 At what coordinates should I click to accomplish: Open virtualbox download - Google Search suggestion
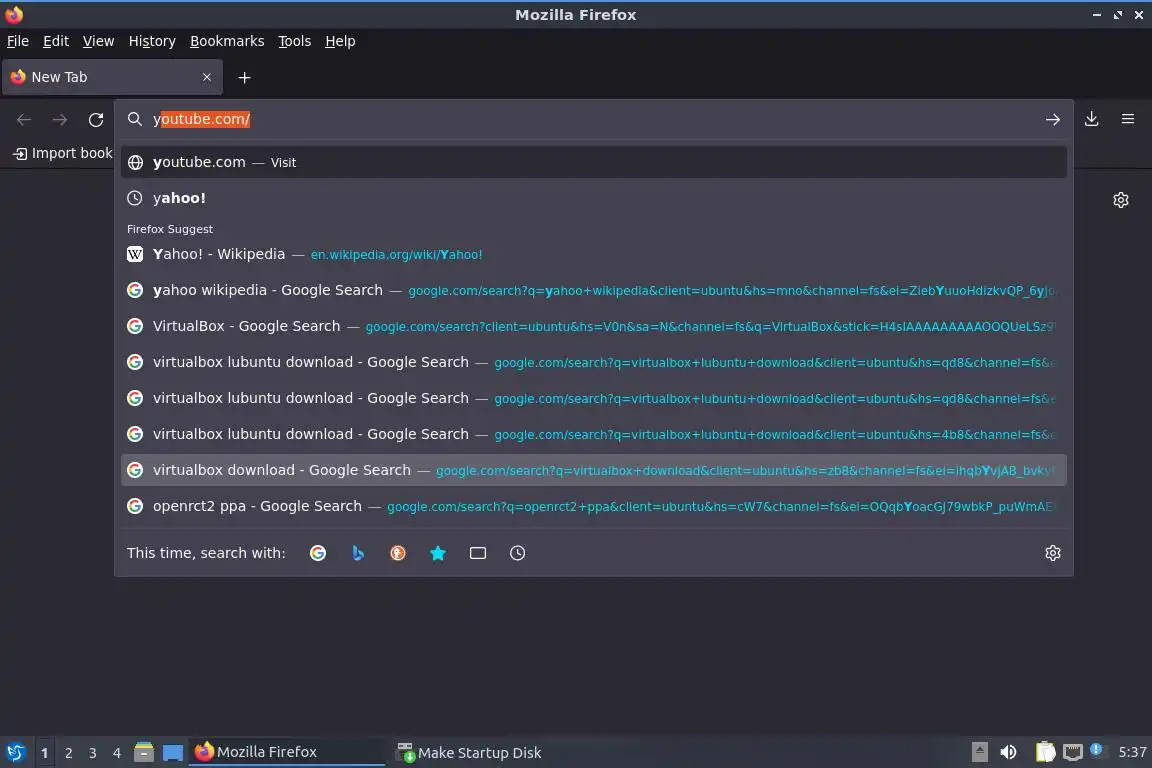point(594,470)
